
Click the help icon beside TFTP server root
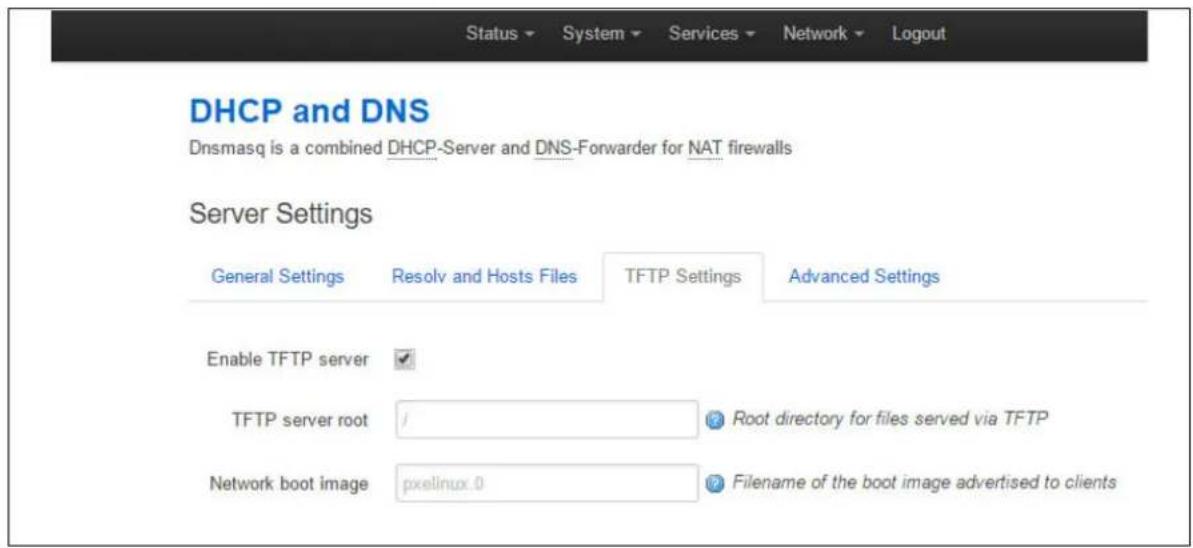click(714, 420)
